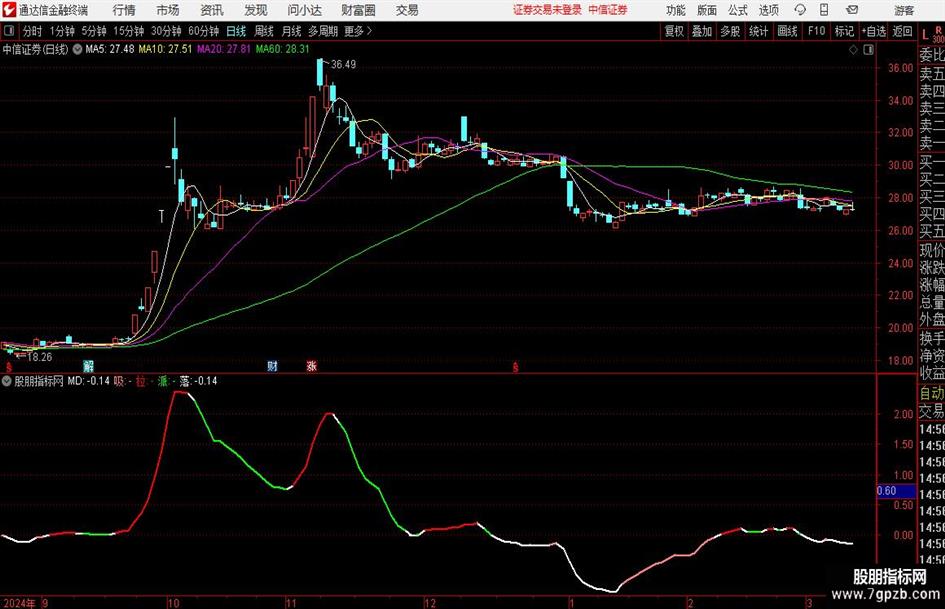This screenshot has height=609, width=945.
Task: Click the R 300 icon in right panel header
Action: point(938,34)
